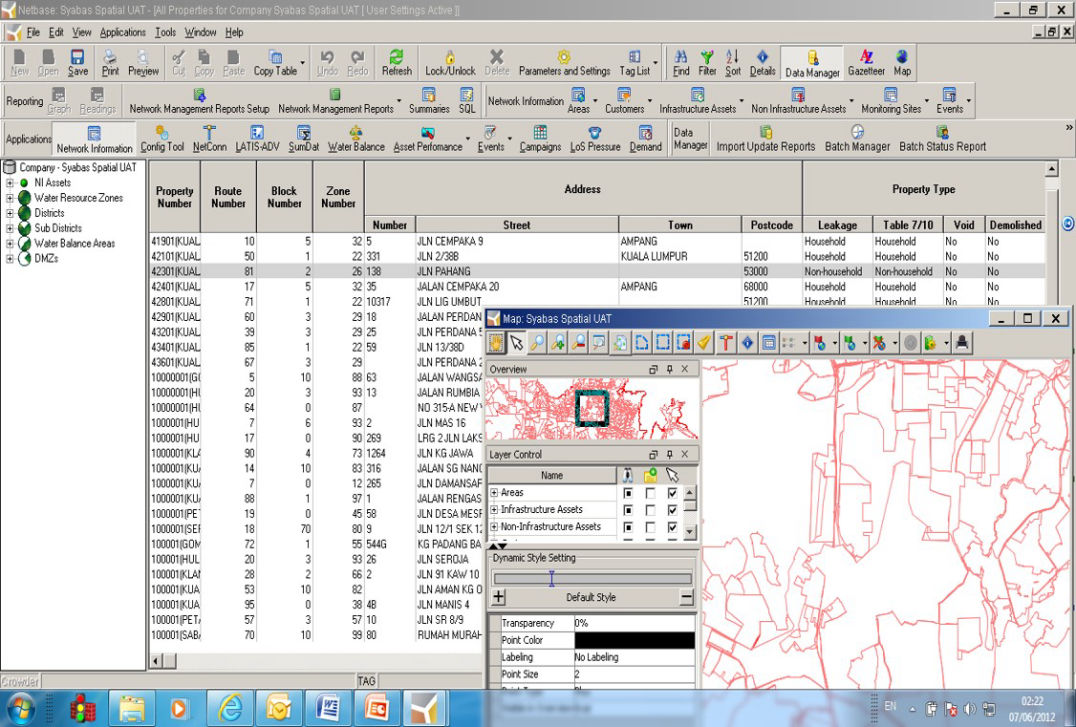The width and height of the screenshot is (1076, 727).
Task: Open Import Update Reports
Action: 766,139
